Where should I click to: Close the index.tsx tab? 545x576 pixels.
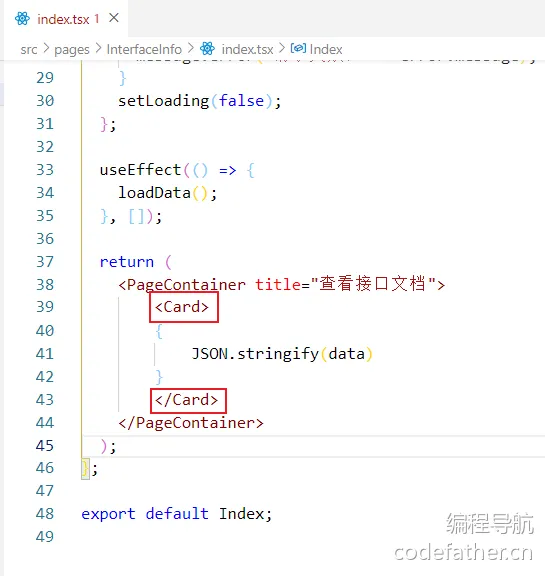pos(114,18)
